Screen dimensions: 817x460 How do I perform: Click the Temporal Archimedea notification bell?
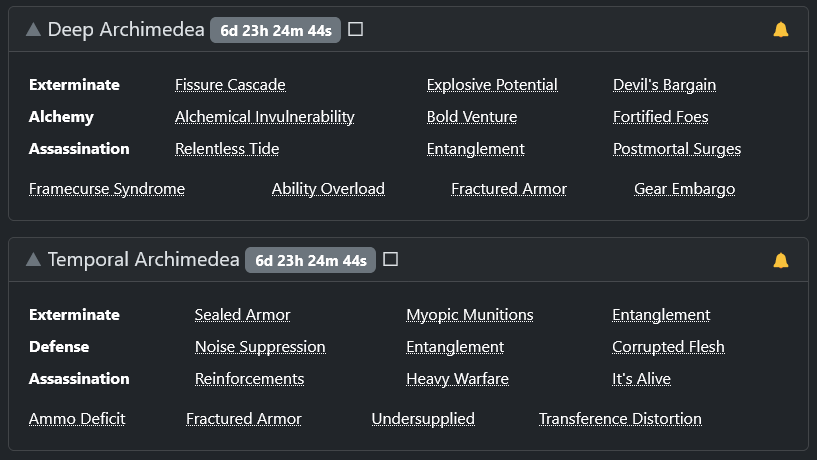[x=781, y=260]
